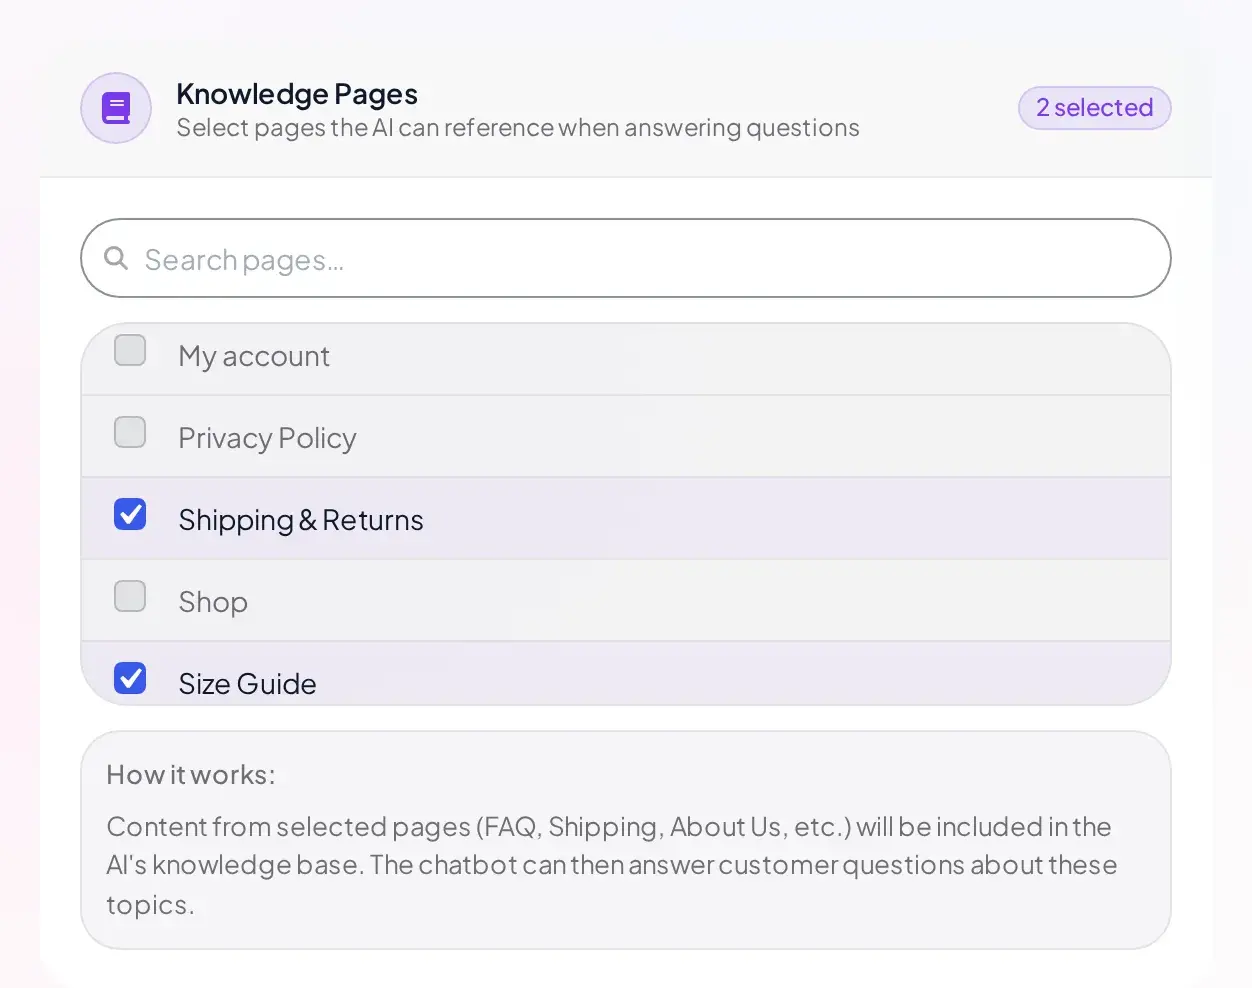Select the My account row label
The width and height of the screenshot is (1252, 988).
254,357
